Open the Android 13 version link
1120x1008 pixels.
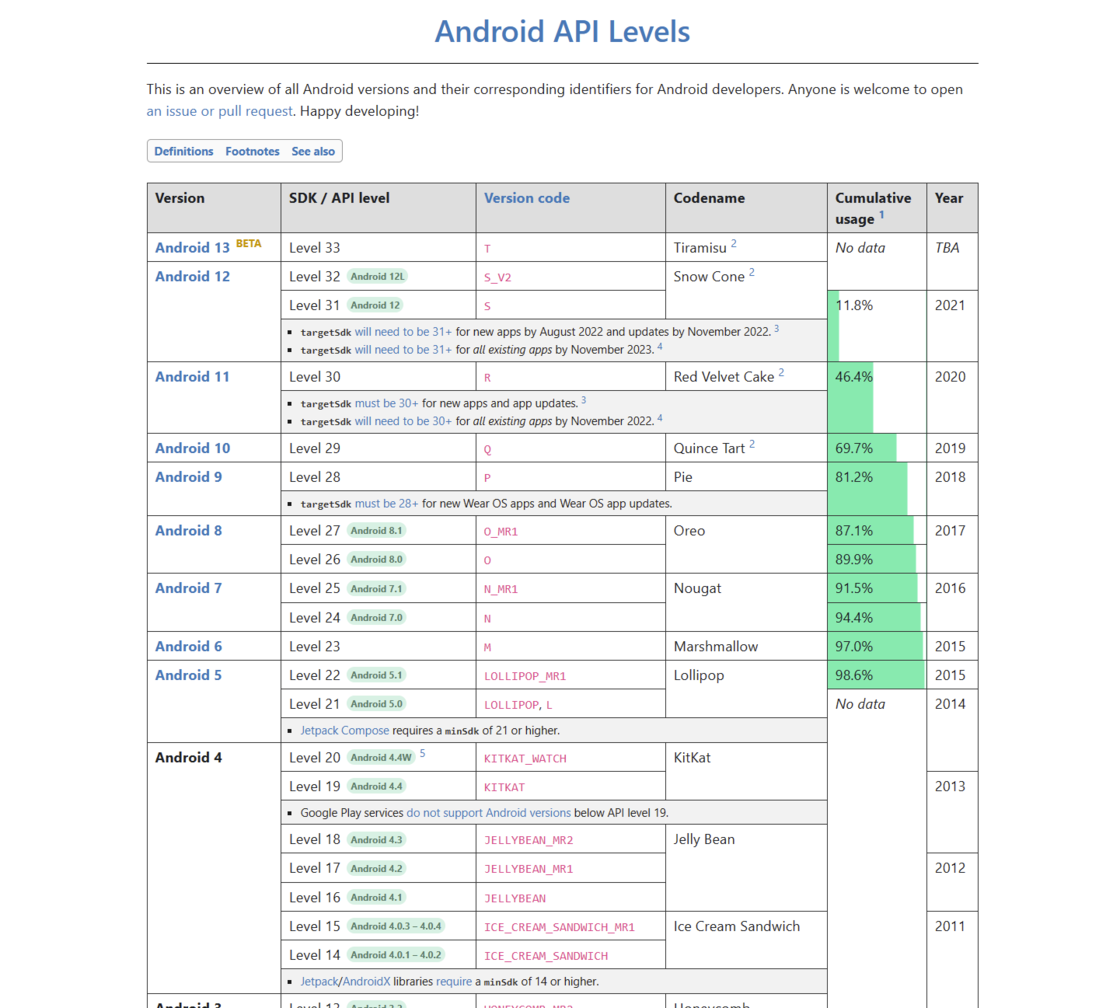point(192,248)
